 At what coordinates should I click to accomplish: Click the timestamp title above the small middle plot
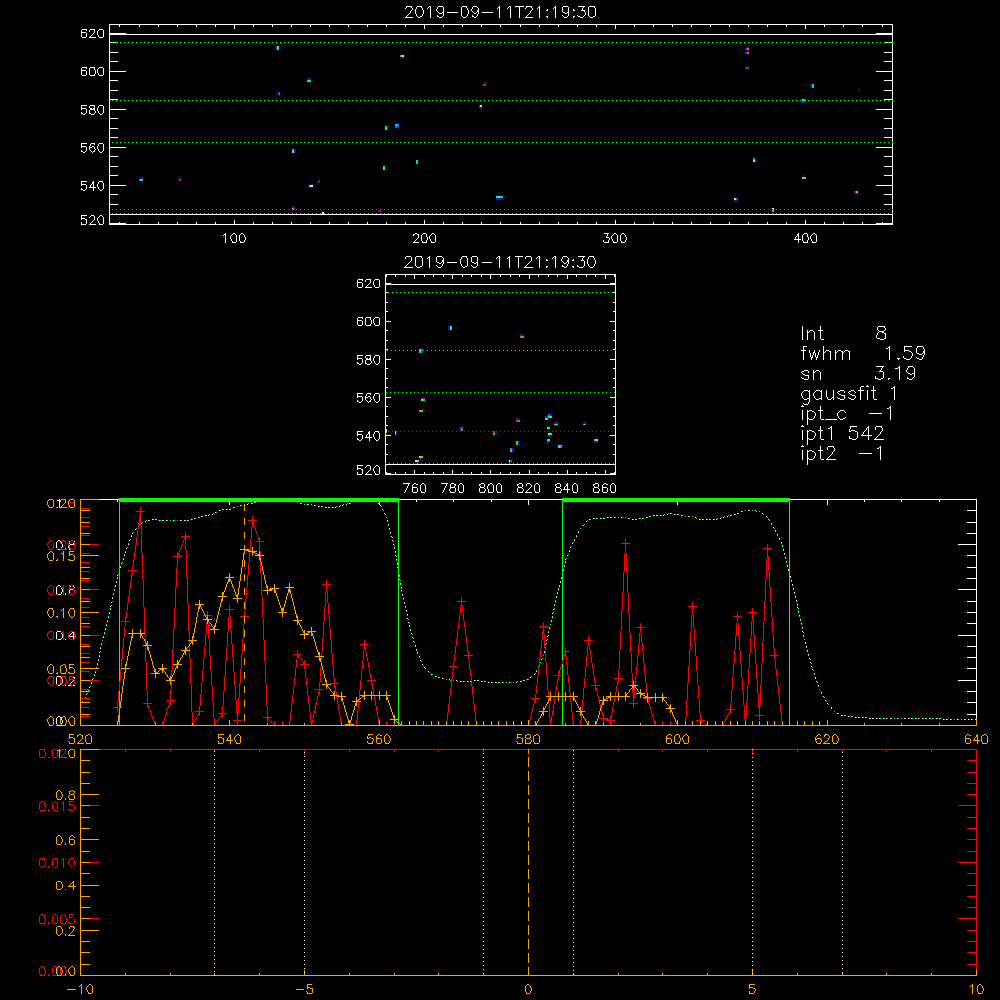pyautogui.click(x=500, y=262)
